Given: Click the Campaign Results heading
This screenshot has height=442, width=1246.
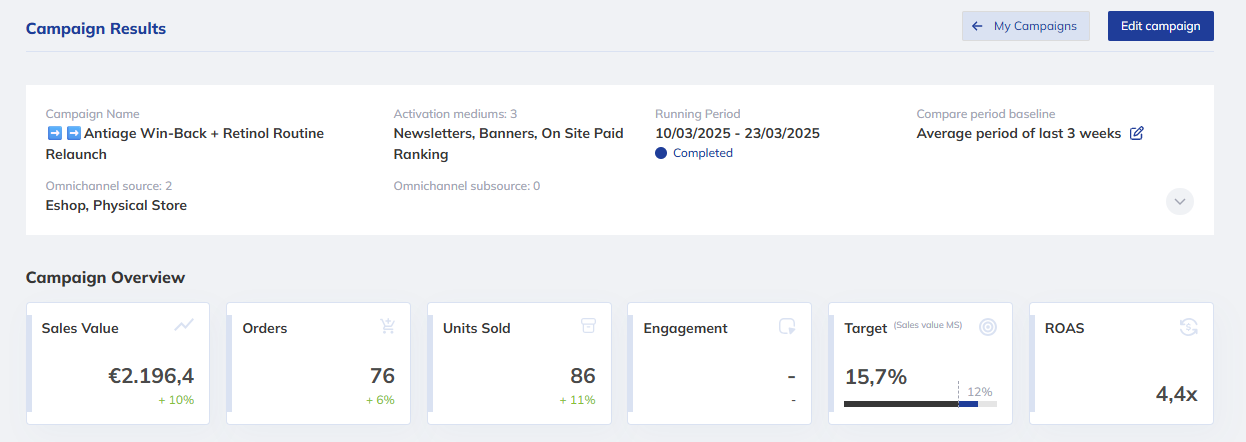Looking at the screenshot, I should click(96, 28).
